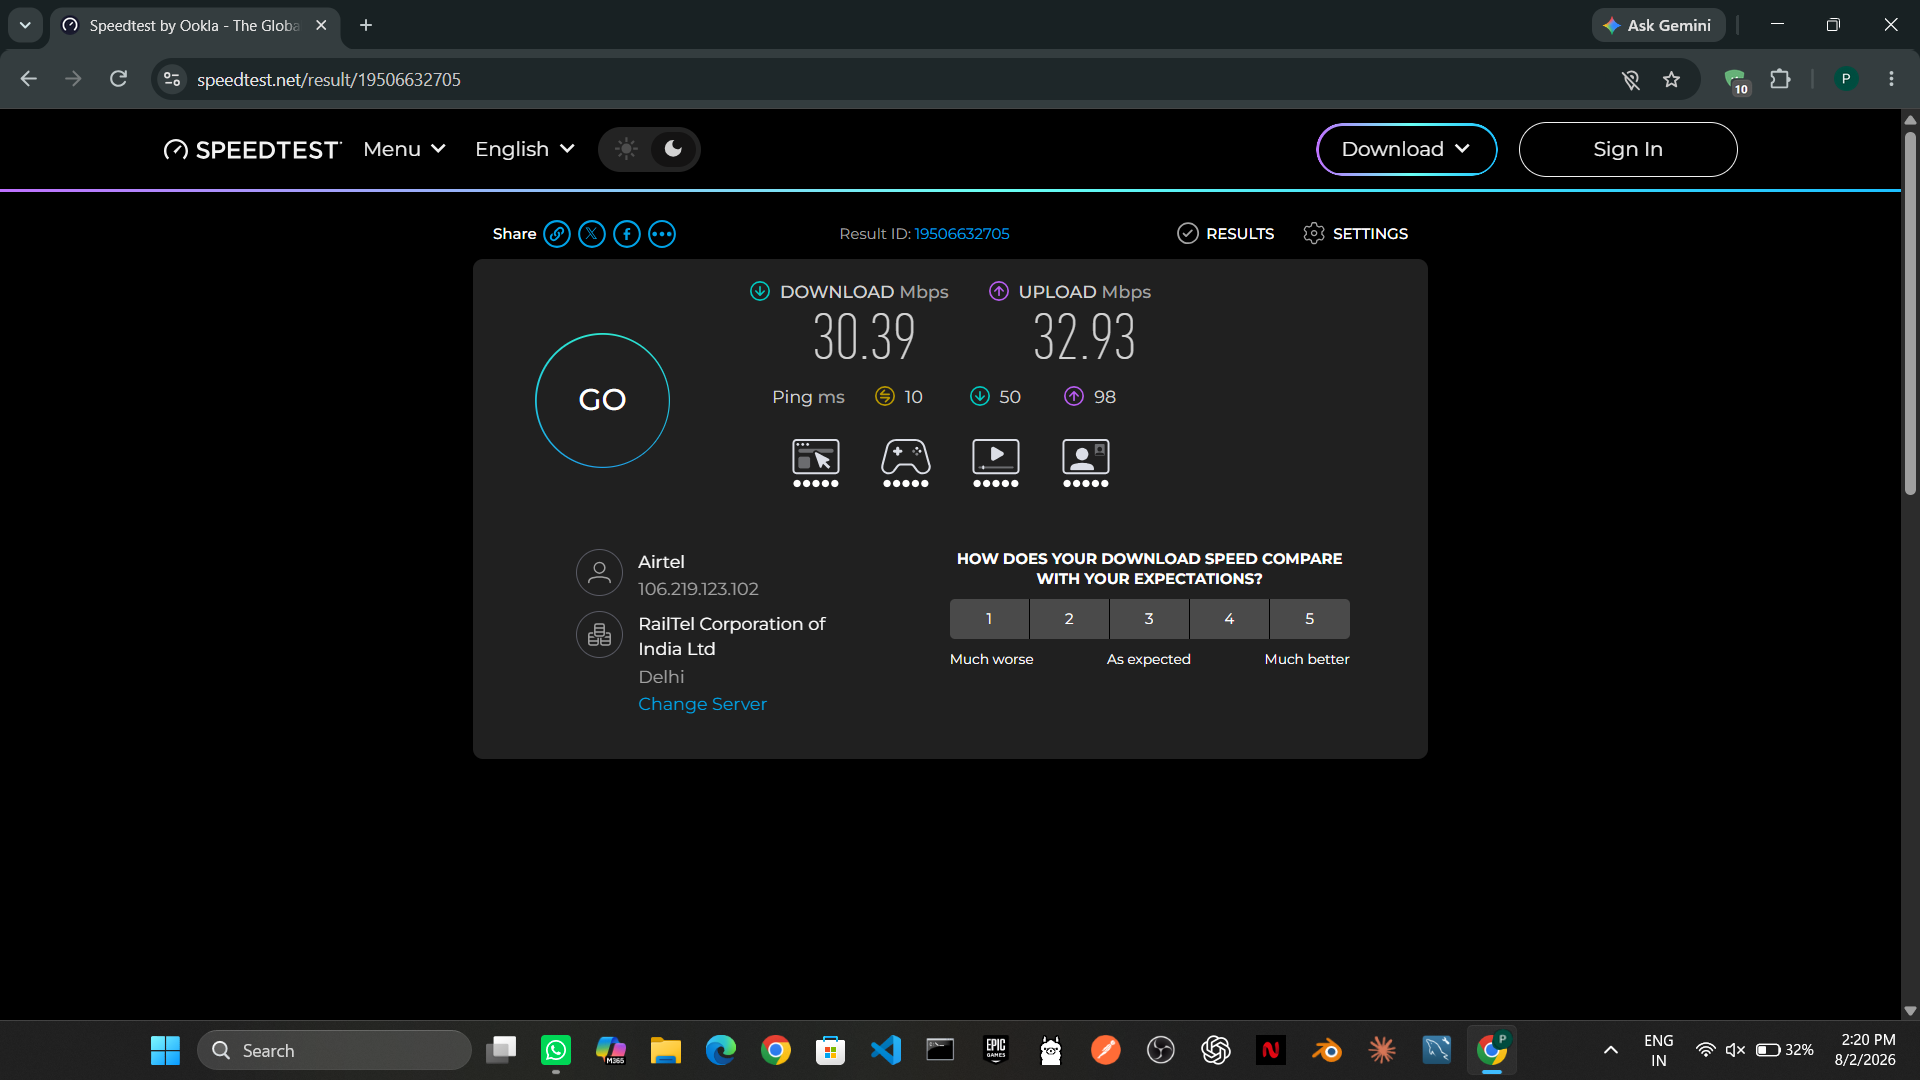This screenshot has width=1920, height=1080.
Task: Click the Sign In button
Action: (x=1628, y=150)
